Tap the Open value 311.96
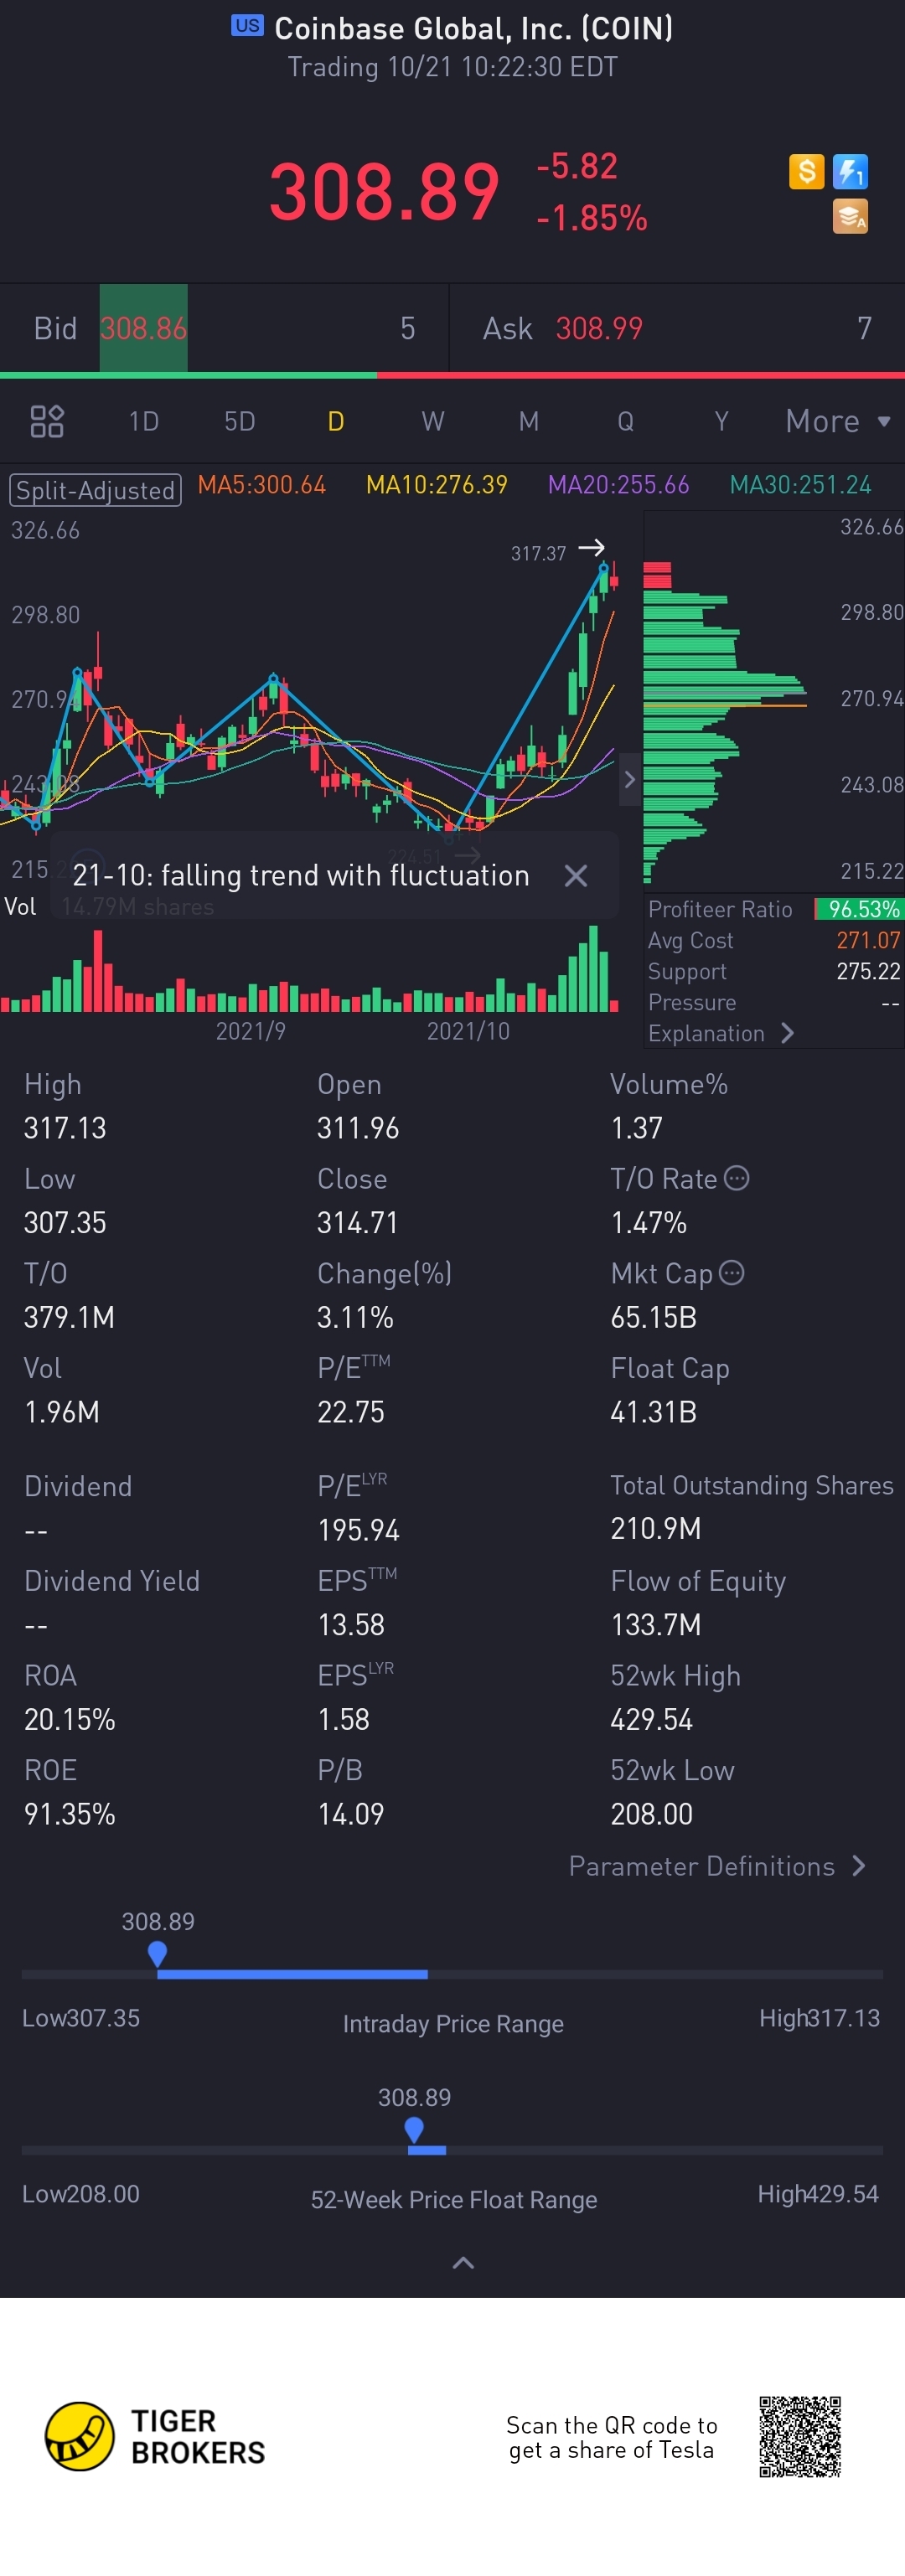905x2576 pixels. [x=358, y=1128]
